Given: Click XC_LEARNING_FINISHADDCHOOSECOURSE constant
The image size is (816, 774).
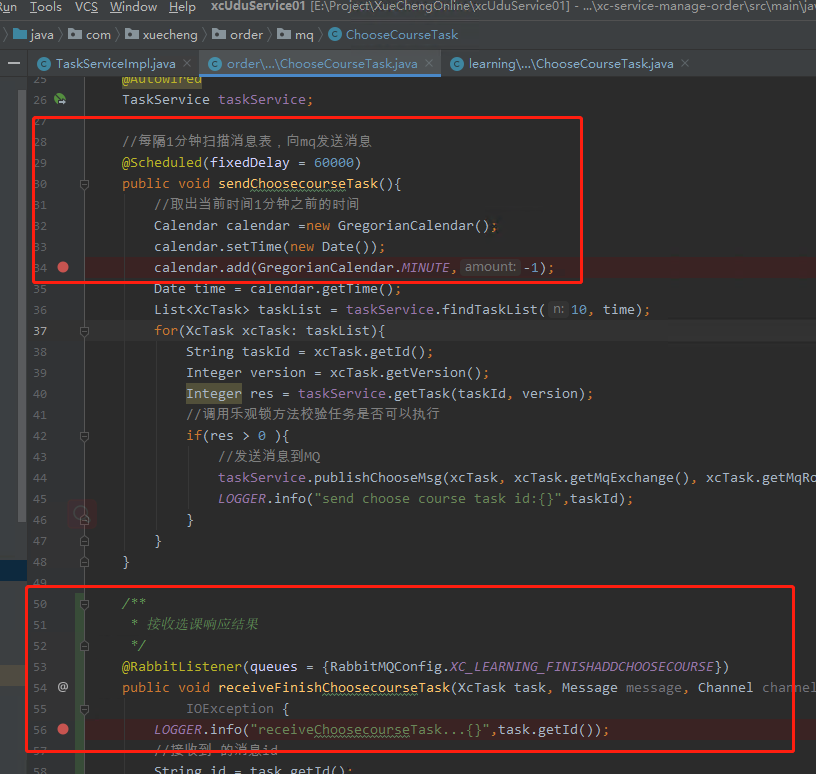Looking at the screenshot, I should 581,667.
